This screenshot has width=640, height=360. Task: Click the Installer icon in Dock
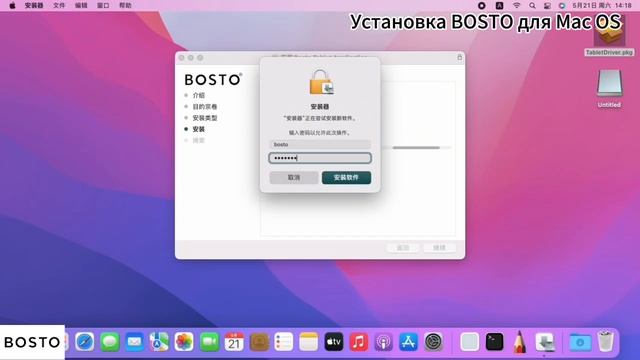(545, 342)
